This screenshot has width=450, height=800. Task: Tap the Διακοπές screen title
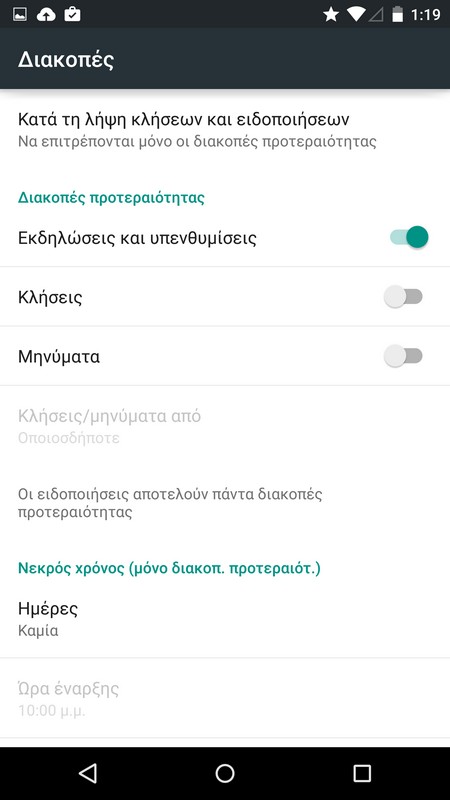pos(66,60)
